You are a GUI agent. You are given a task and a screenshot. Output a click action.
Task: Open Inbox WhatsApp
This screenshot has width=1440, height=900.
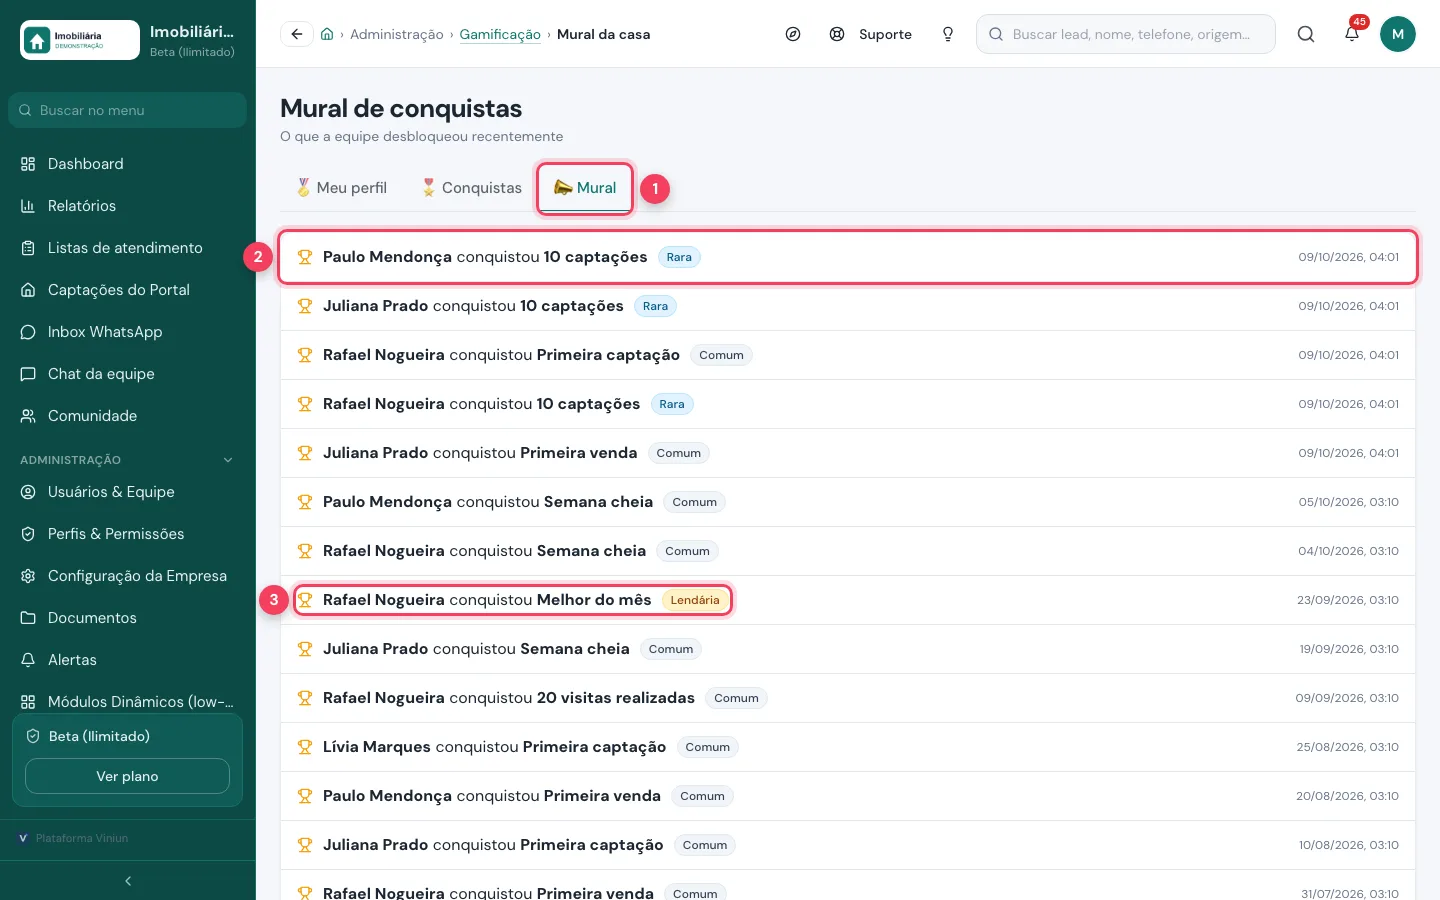(128, 332)
